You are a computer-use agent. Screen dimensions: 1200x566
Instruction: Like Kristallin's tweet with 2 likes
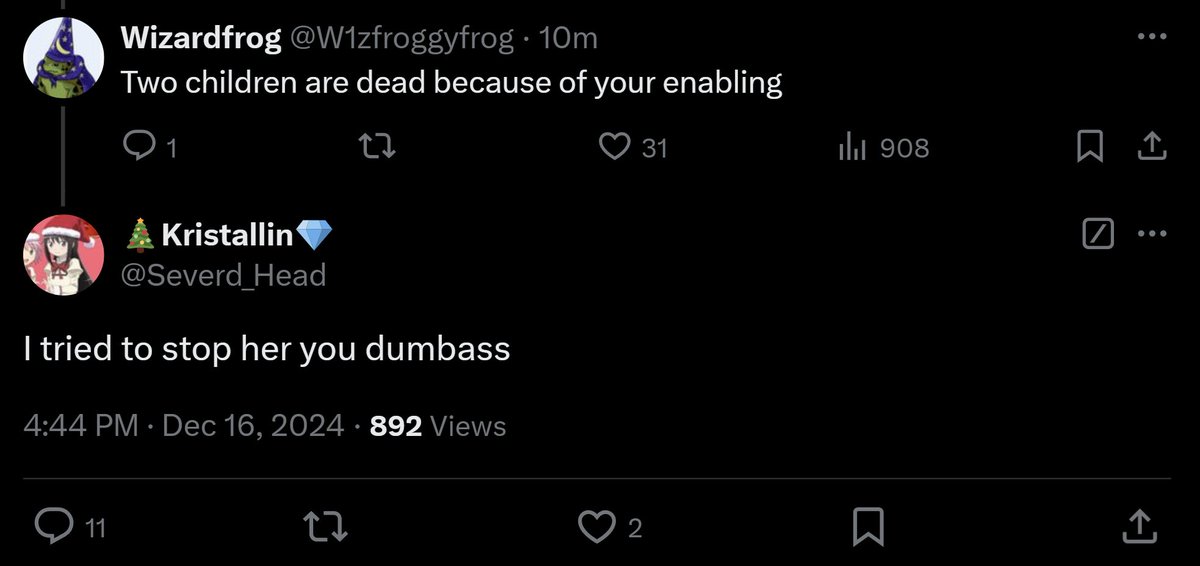point(599,526)
